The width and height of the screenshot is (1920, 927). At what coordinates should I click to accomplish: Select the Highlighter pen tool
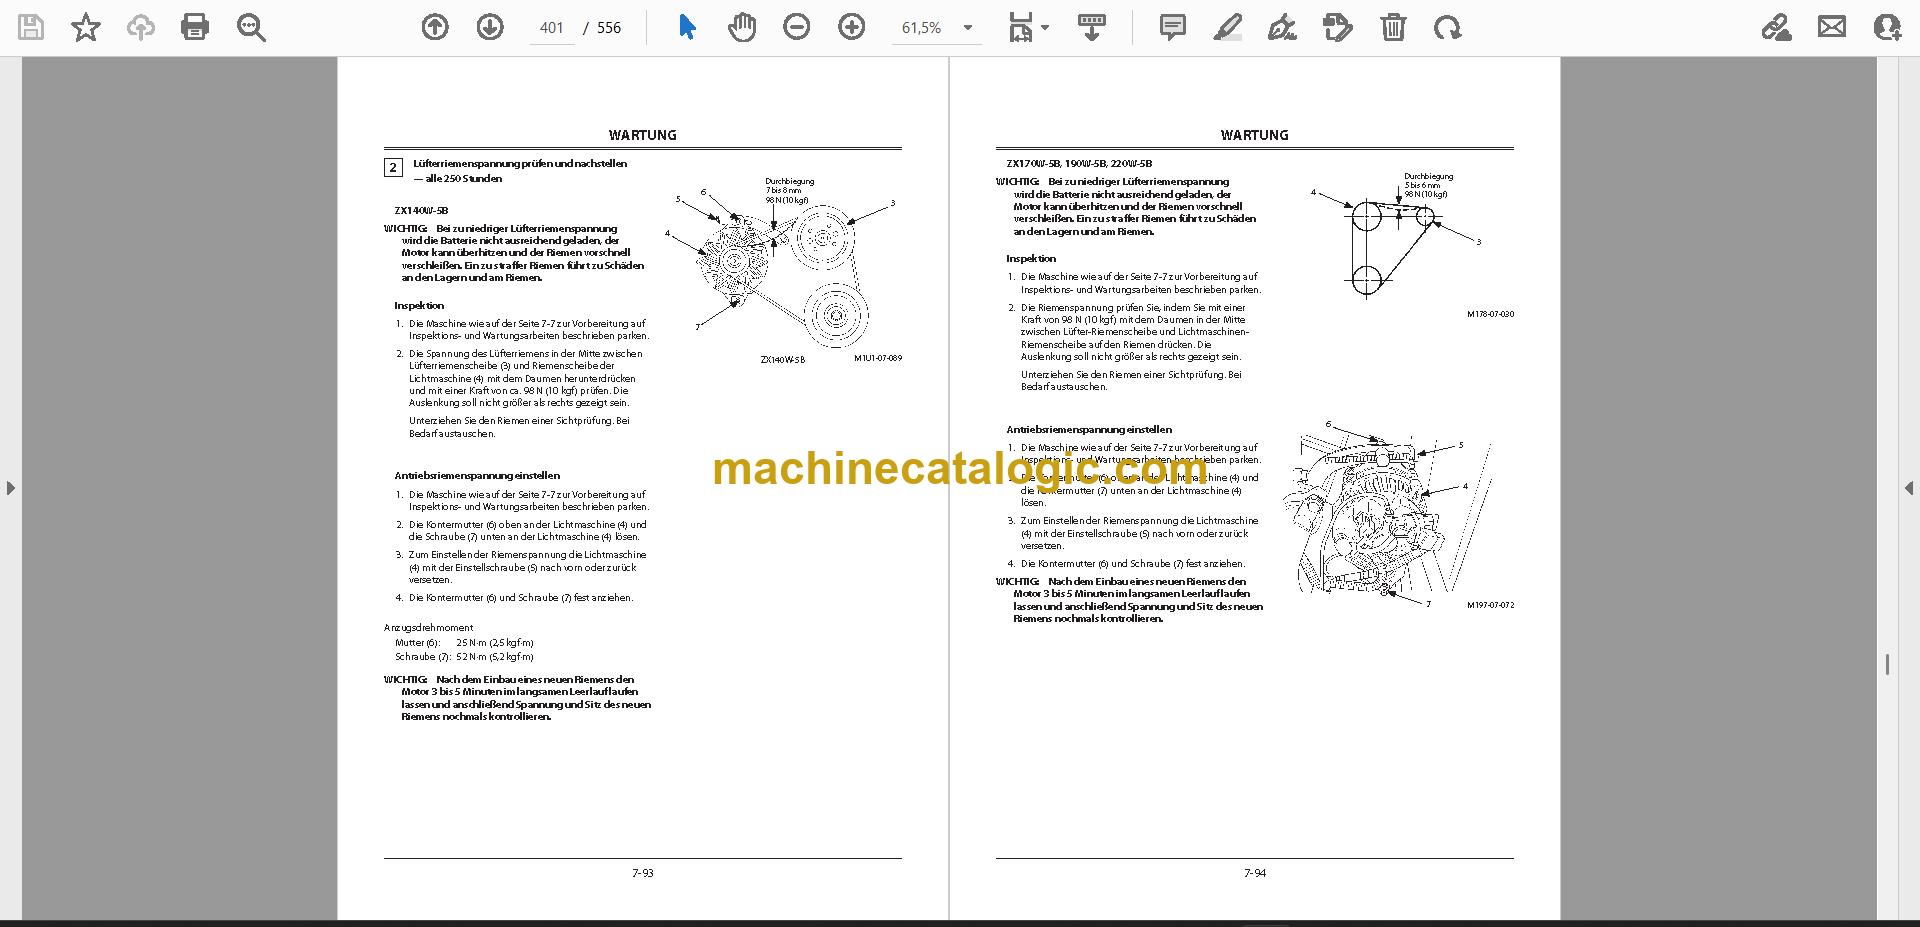tap(1228, 27)
